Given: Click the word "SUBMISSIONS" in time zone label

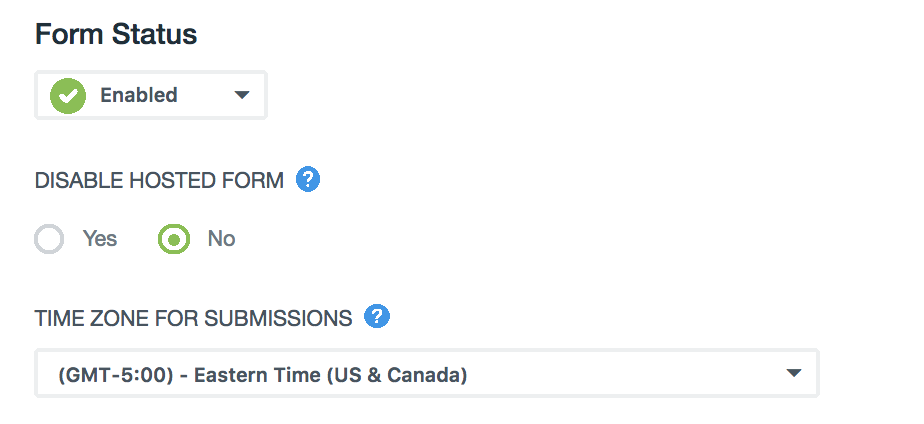Looking at the screenshot, I should point(278,319).
